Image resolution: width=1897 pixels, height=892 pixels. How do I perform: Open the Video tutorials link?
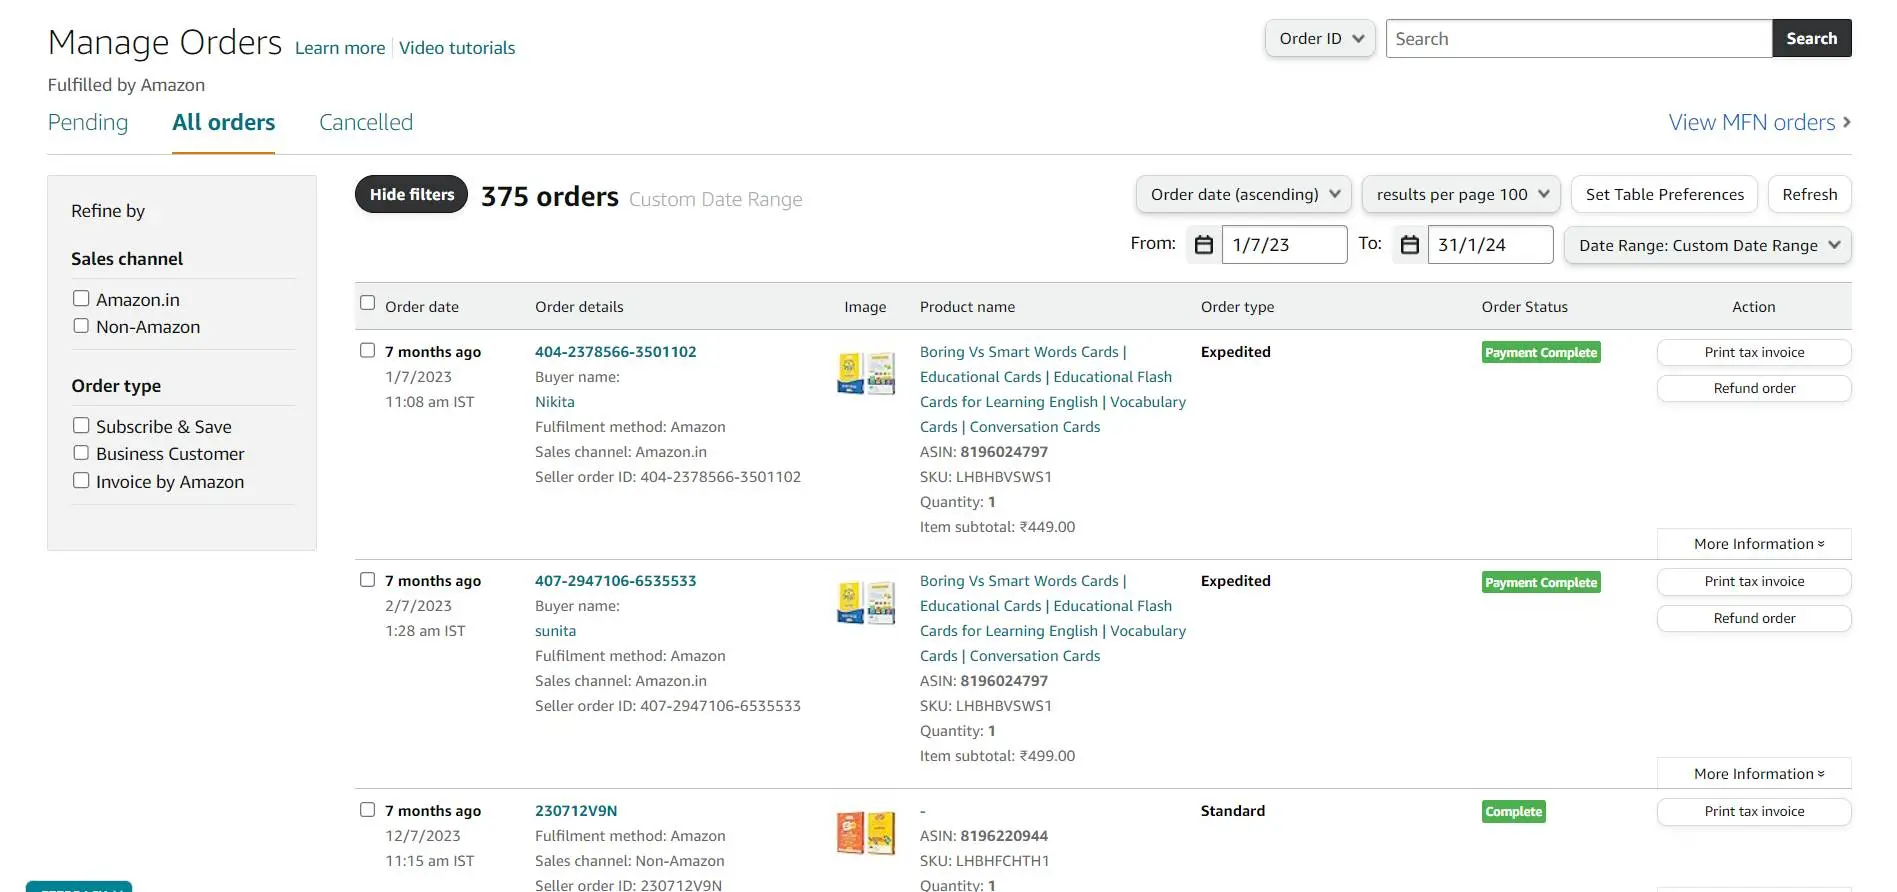pos(457,48)
